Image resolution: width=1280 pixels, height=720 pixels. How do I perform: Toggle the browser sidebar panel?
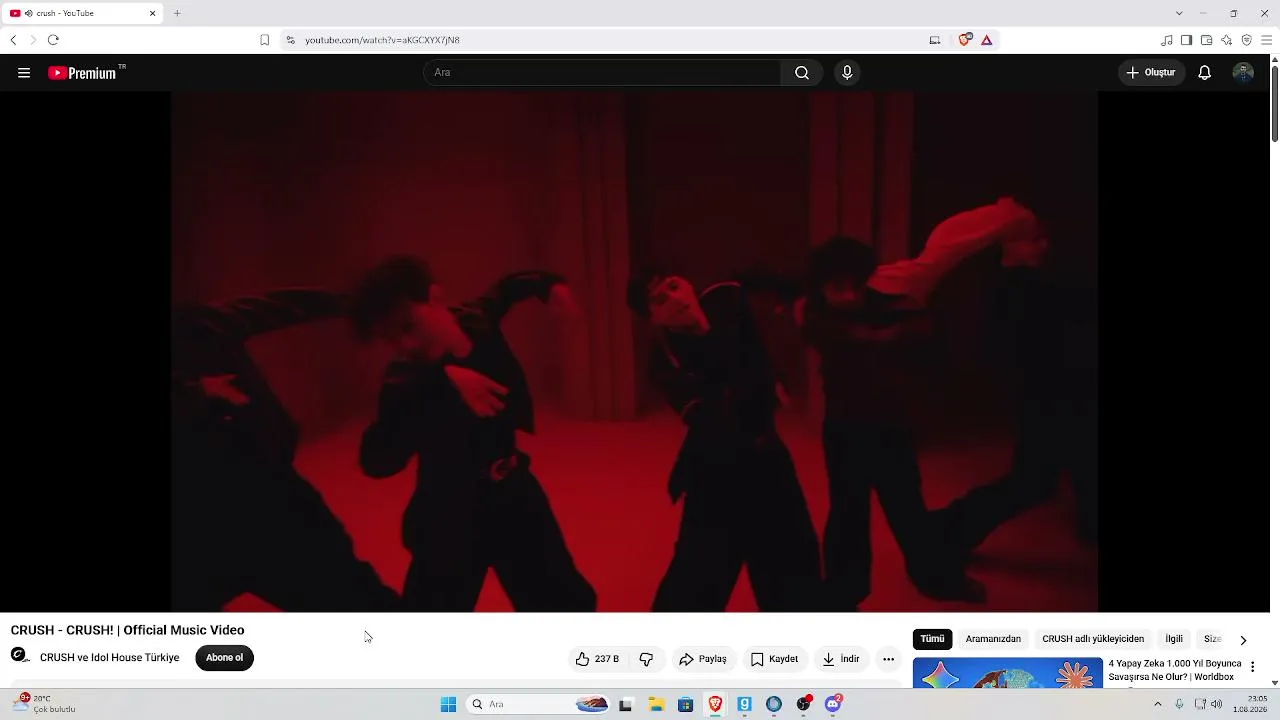[1187, 40]
